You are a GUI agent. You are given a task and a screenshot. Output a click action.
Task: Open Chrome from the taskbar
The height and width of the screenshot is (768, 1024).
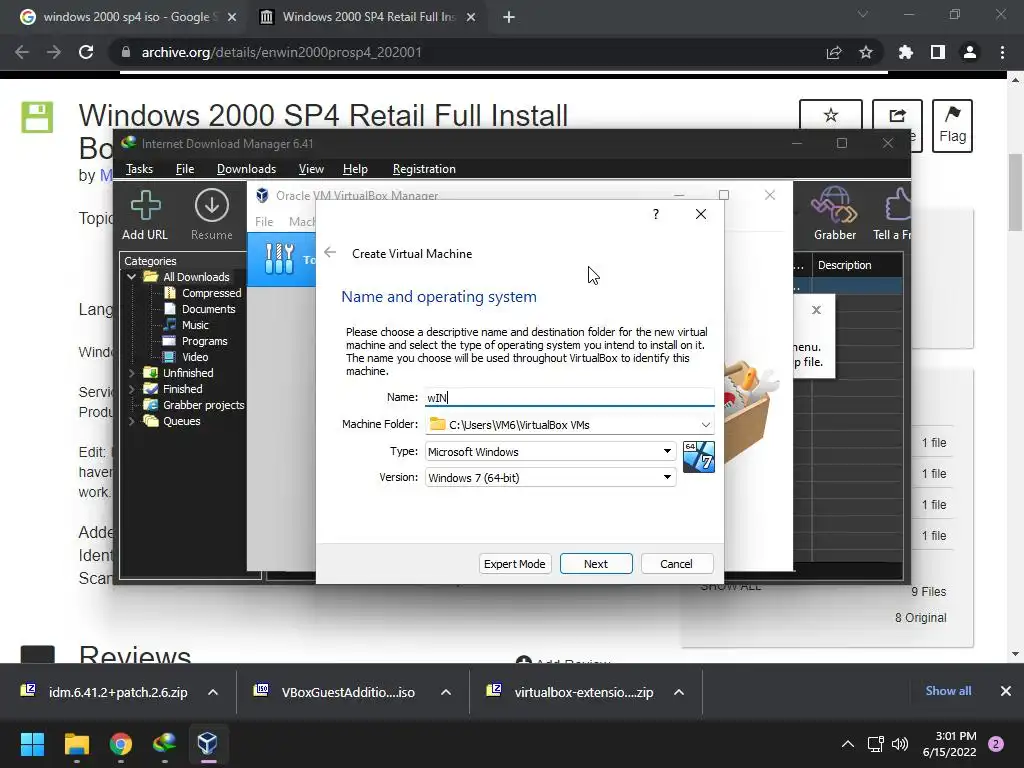120,744
